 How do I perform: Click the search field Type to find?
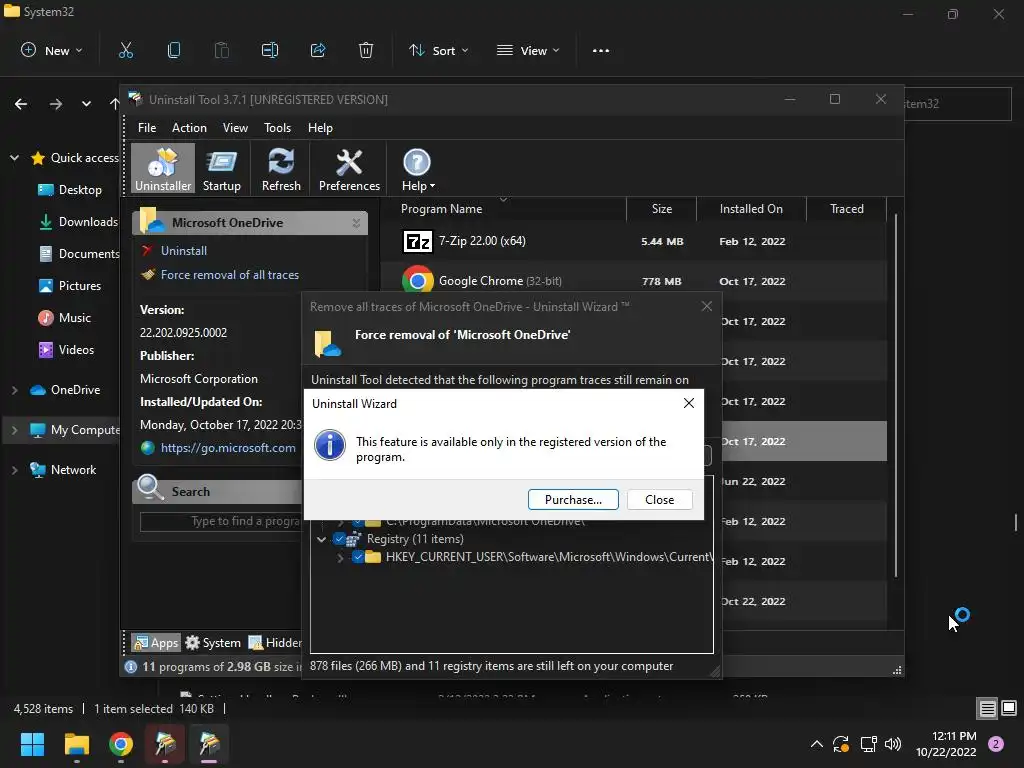coord(221,521)
